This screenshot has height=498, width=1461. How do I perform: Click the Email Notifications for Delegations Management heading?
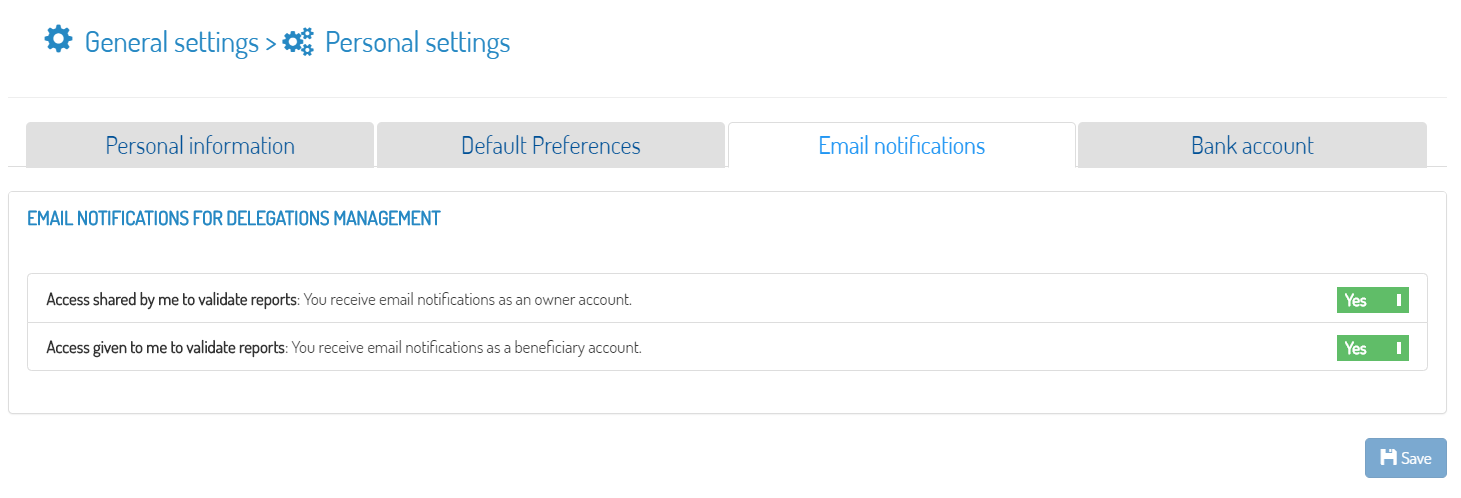point(234,218)
